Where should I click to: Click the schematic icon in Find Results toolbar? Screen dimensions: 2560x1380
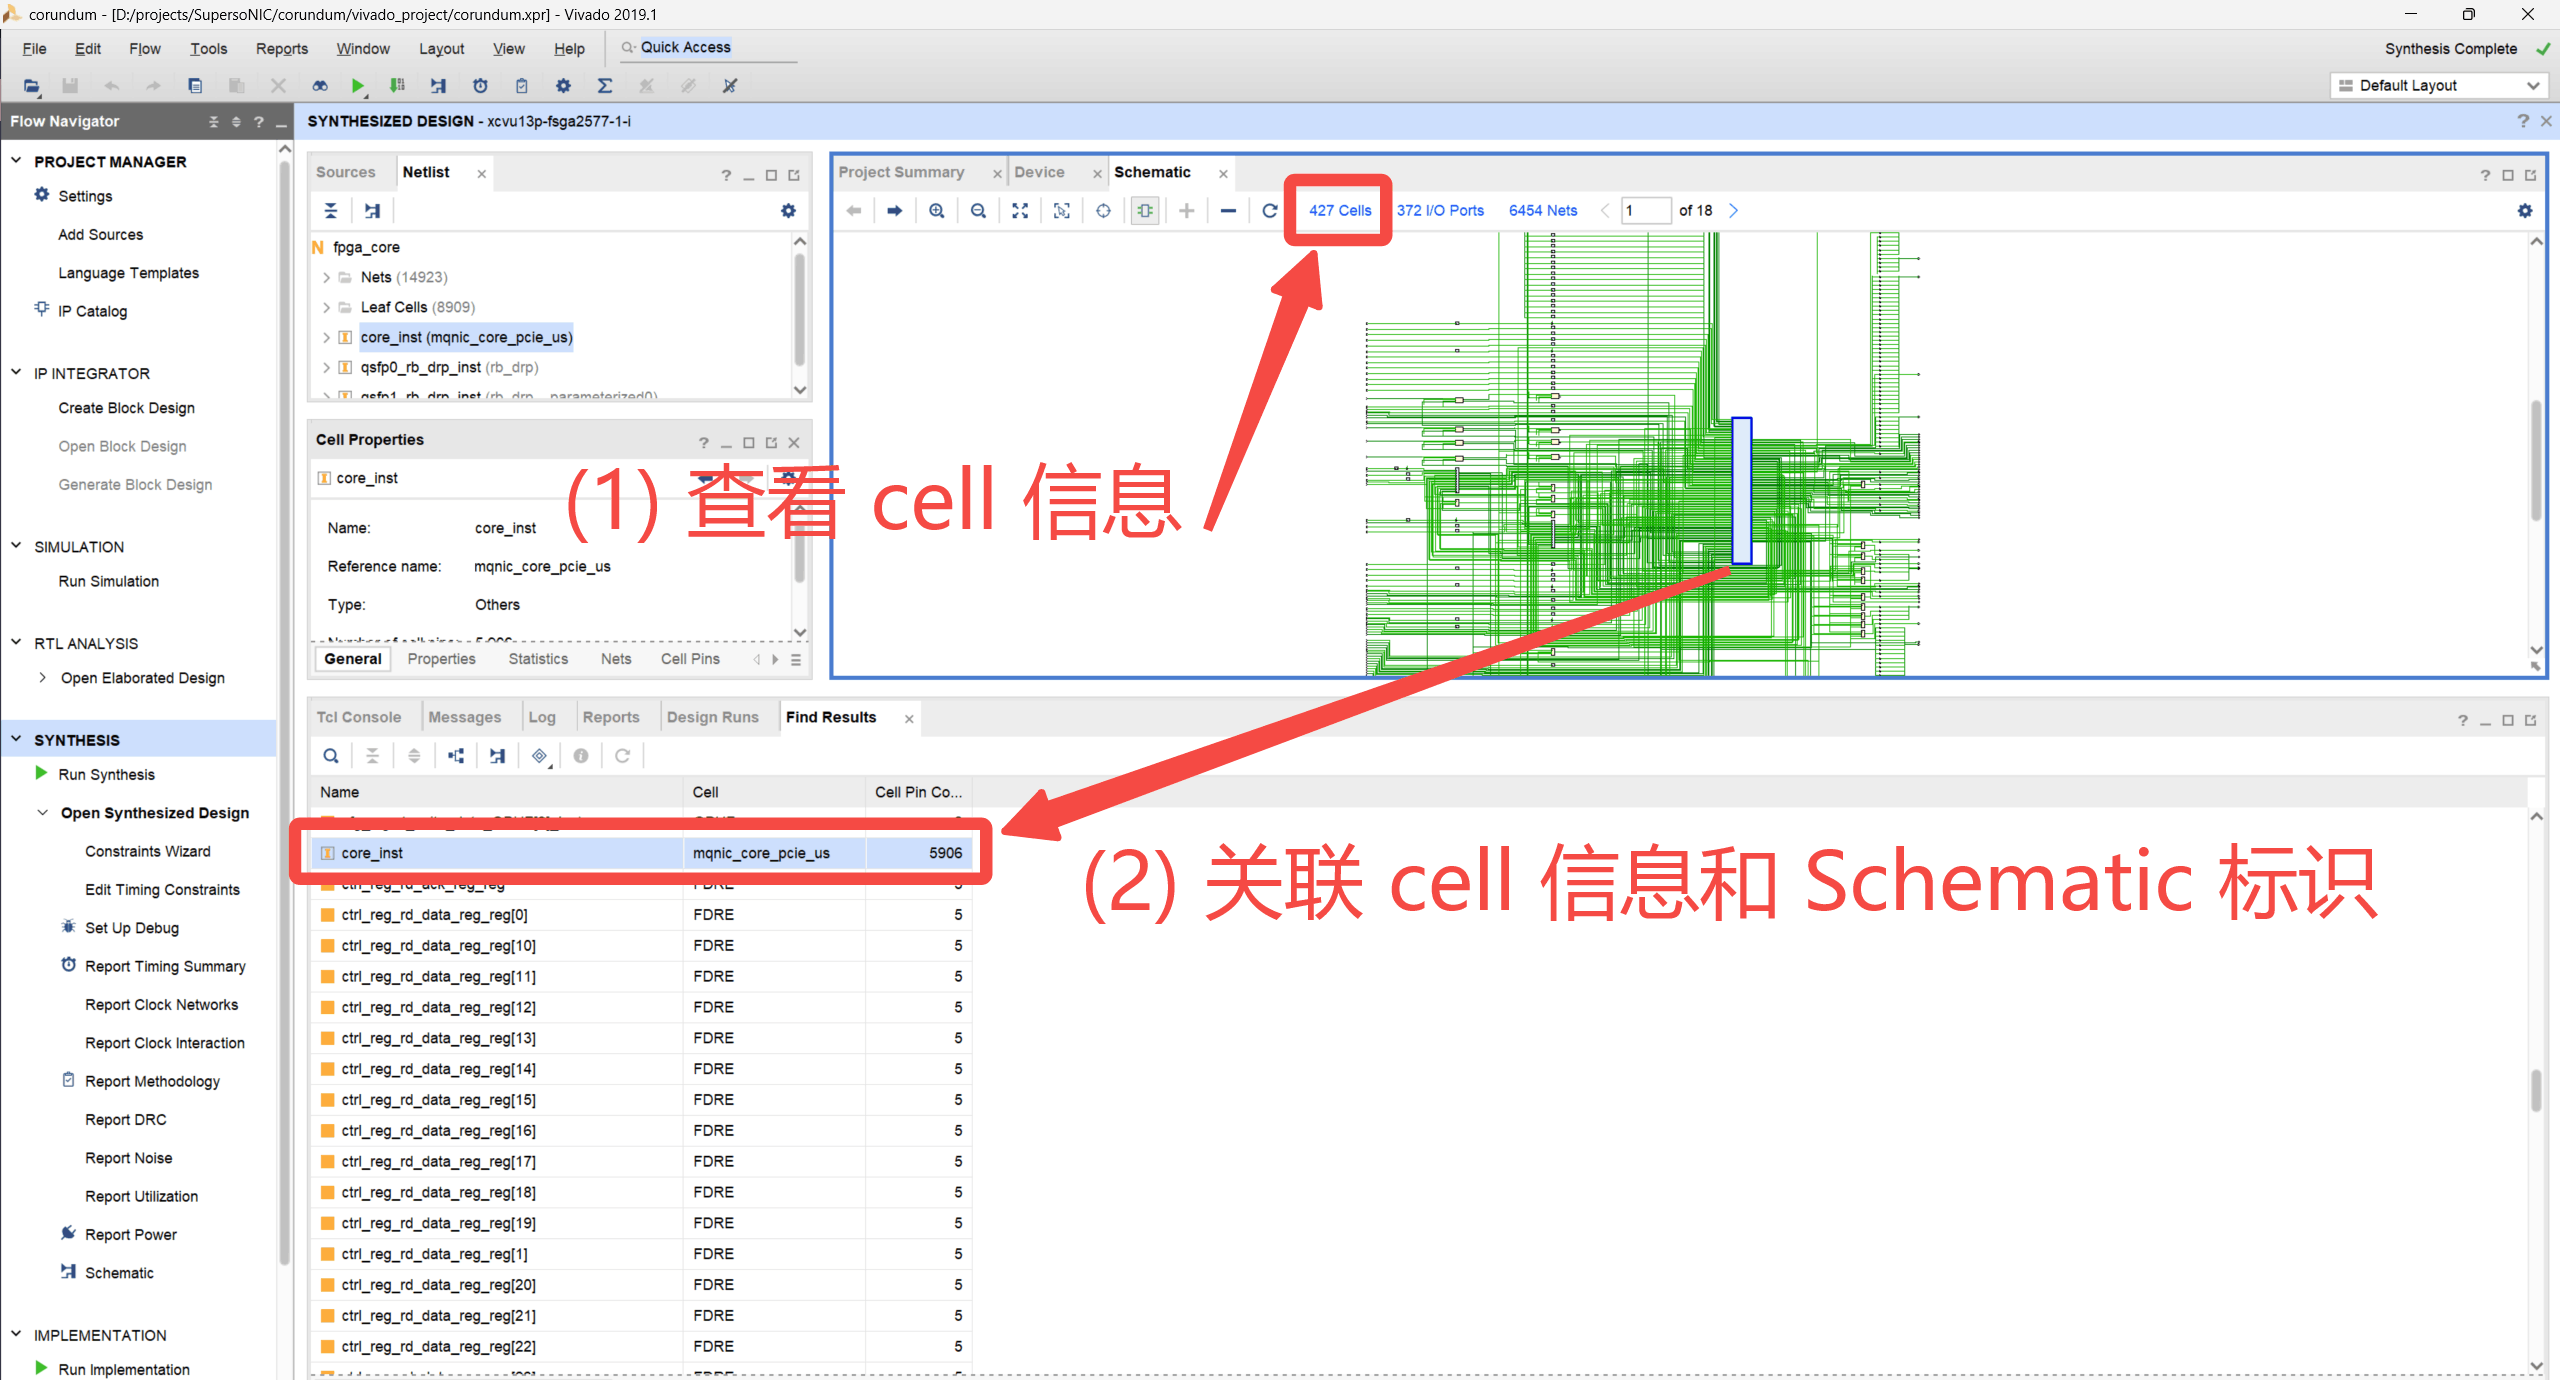point(497,756)
